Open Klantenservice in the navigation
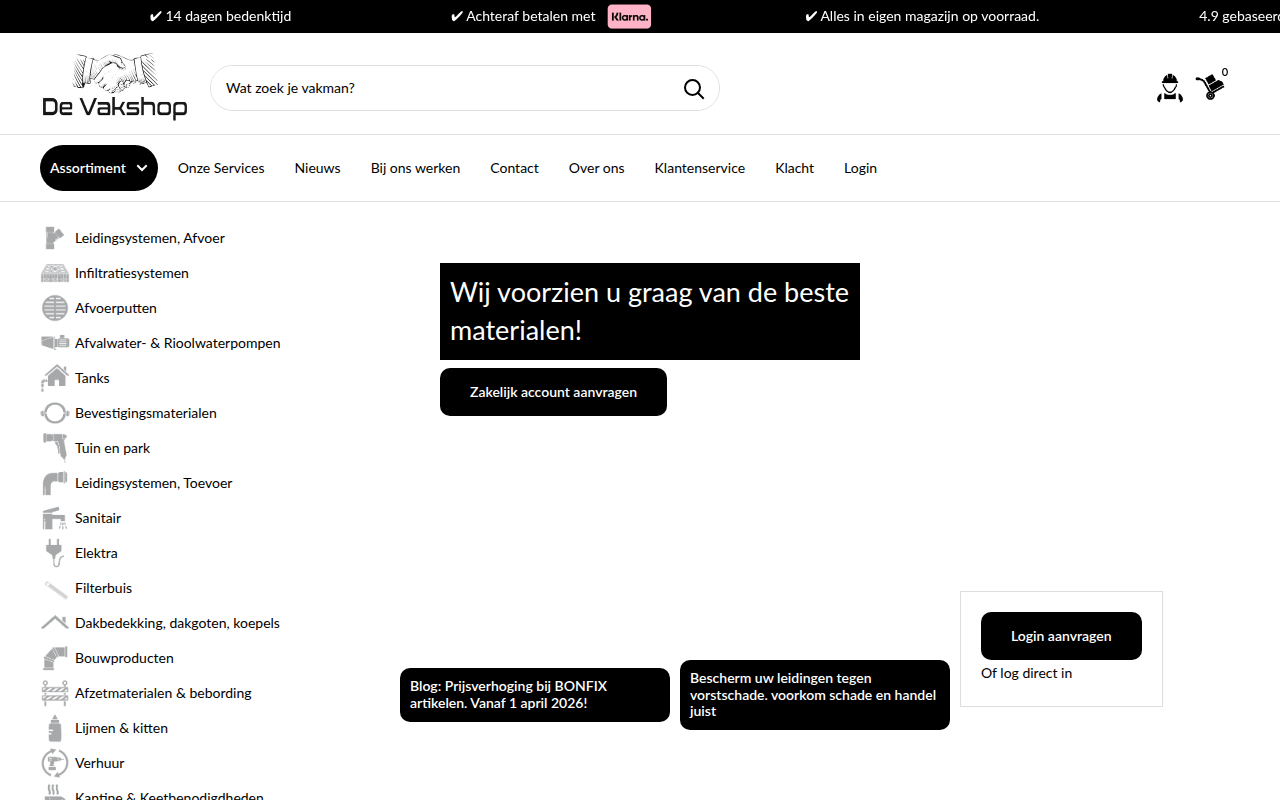This screenshot has height=800, width=1280. coord(700,168)
